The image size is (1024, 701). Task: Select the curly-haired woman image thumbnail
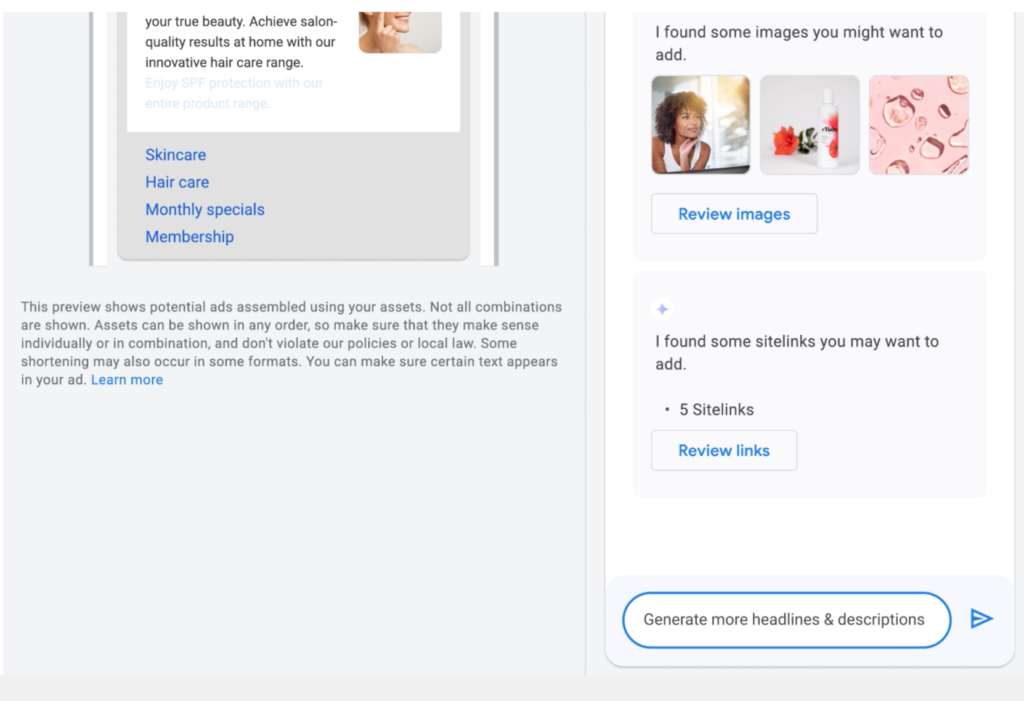(701, 125)
